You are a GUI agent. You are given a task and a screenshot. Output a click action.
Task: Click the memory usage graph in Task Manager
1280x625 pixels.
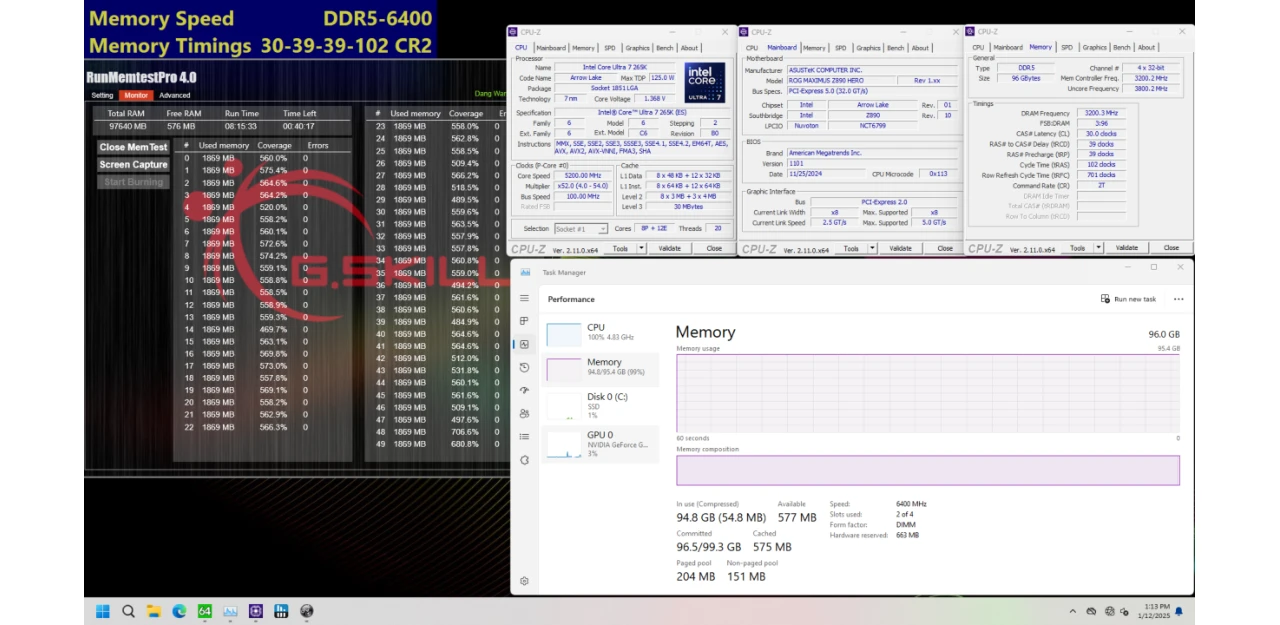pos(928,393)
